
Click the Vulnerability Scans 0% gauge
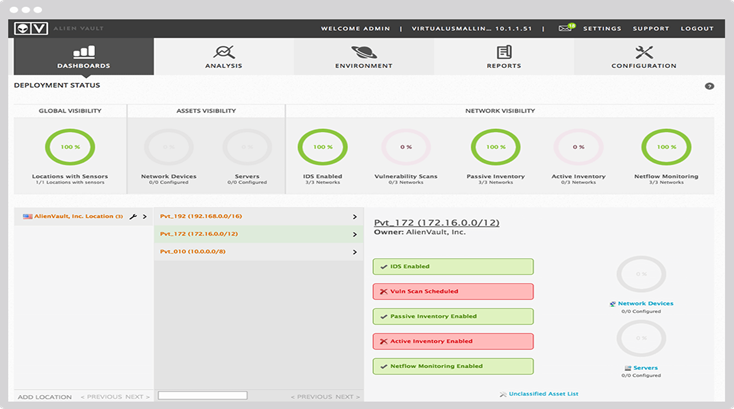pos(406,147)
